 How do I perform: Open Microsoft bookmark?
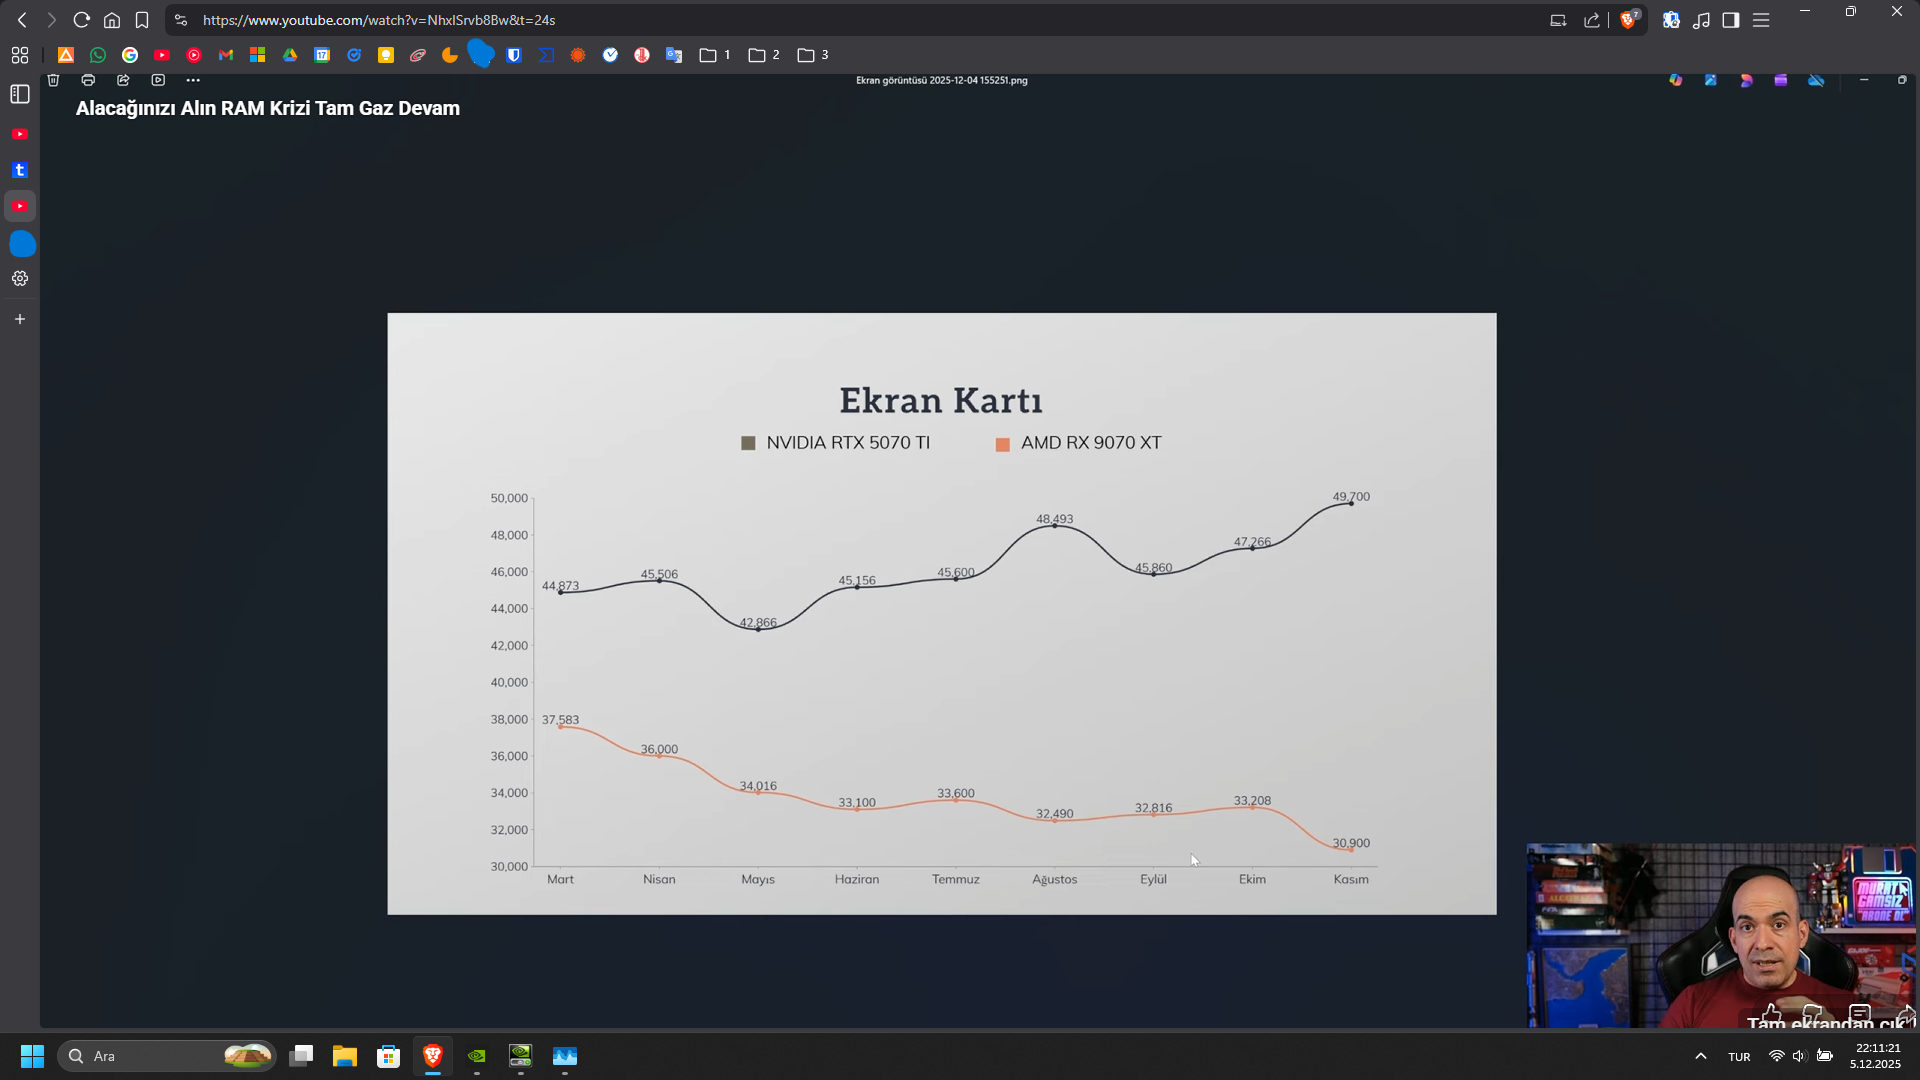tap(258, 55)
